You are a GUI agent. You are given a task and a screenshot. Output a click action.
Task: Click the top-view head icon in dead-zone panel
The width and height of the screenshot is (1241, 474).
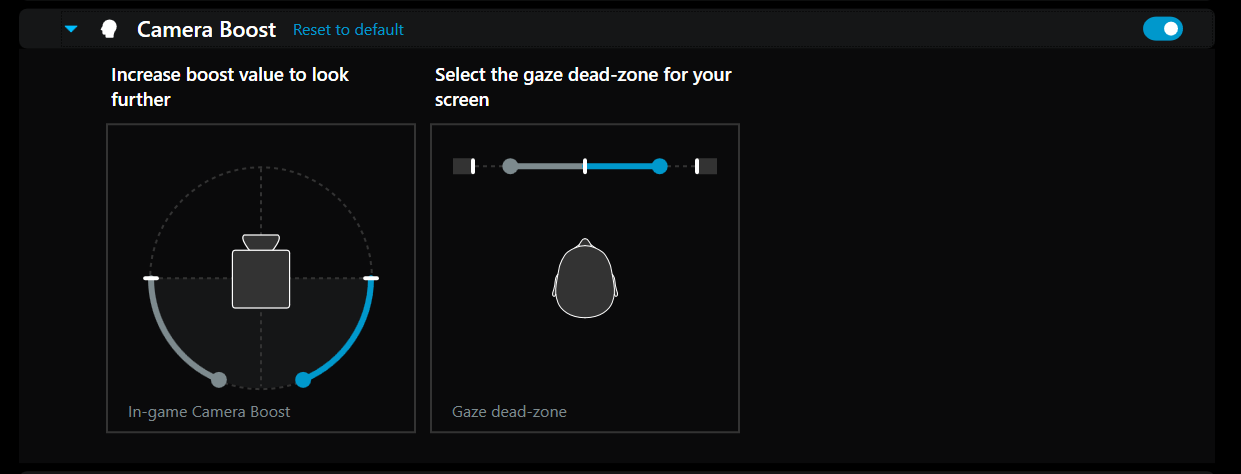point(585,279)
